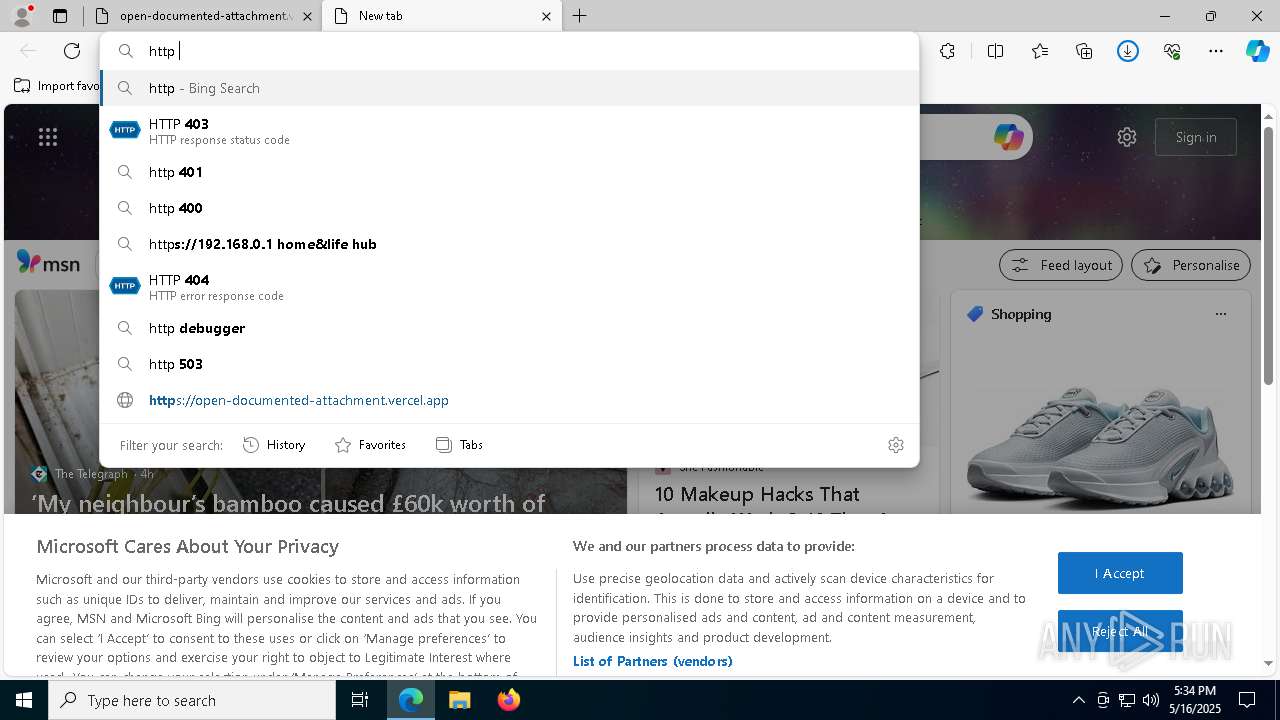Open the MSN apps grid icon
Viewport: 1280px width, 720px height.
click(x=48, y=137)
